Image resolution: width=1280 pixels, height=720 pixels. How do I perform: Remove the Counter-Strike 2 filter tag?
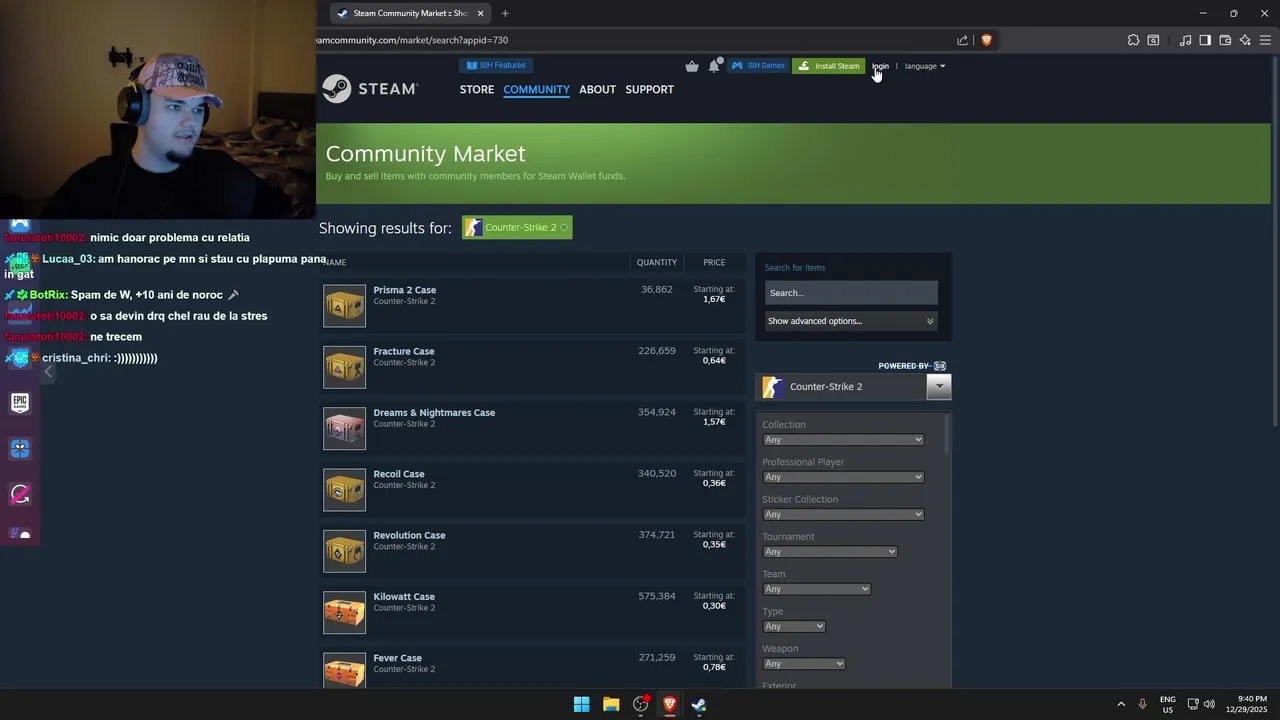tap(564, 227)
